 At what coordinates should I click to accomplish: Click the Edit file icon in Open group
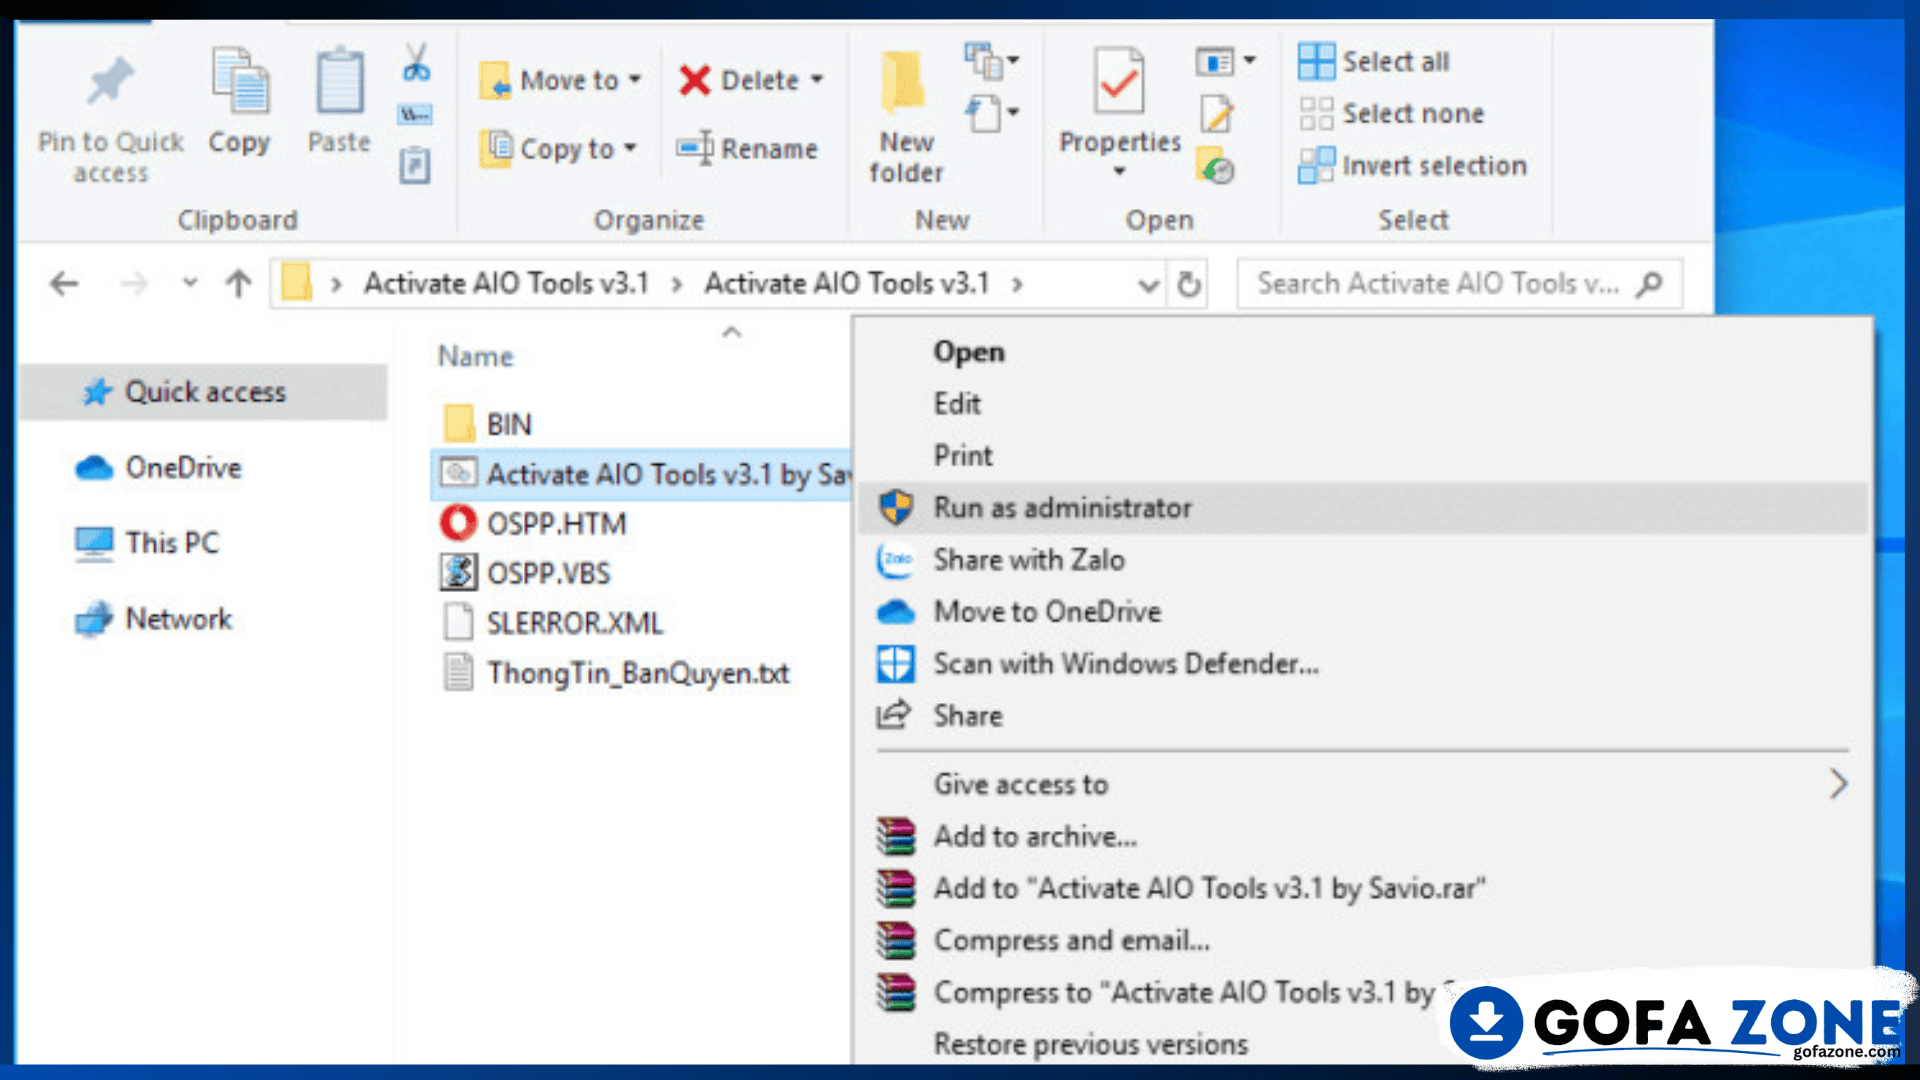pyautogui.click(x=1217, y=115)
